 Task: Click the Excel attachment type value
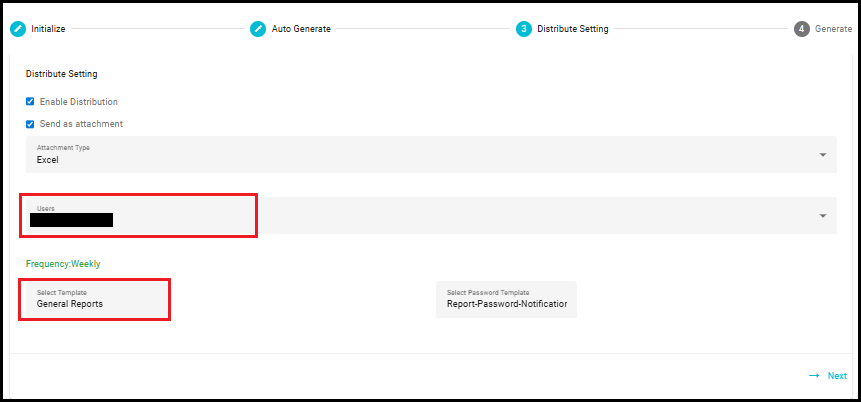tap(47, 160)
